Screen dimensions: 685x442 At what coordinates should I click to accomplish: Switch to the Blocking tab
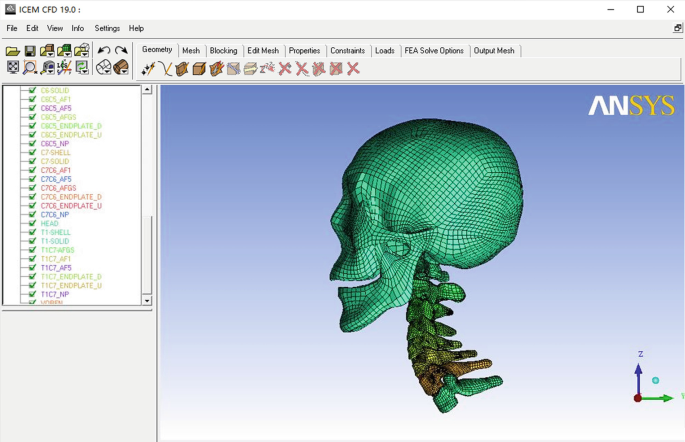223,51
